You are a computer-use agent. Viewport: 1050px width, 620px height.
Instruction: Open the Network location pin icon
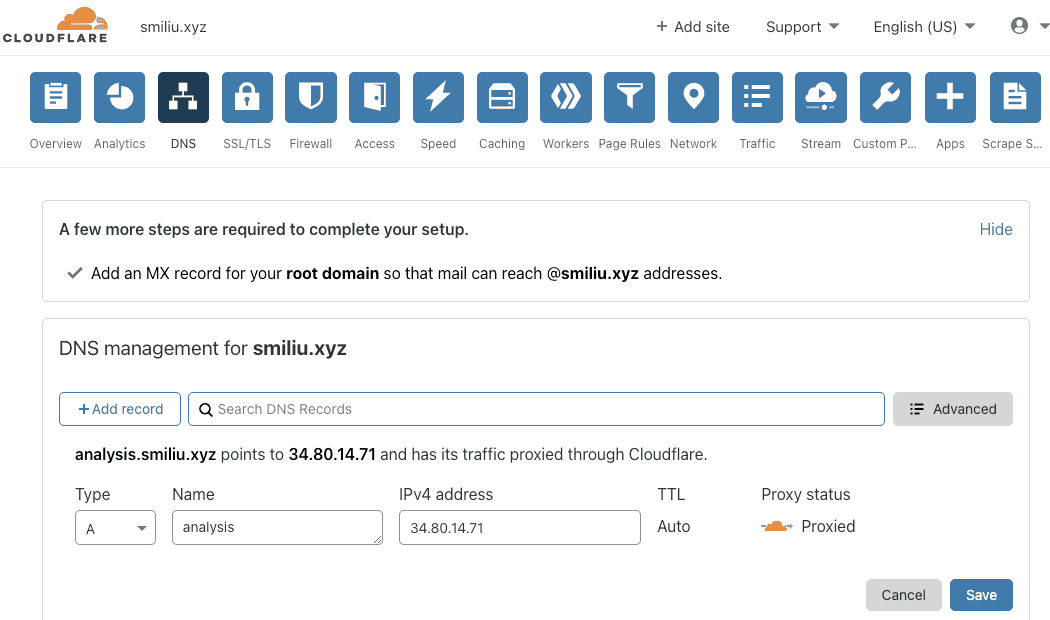point(693,98)
